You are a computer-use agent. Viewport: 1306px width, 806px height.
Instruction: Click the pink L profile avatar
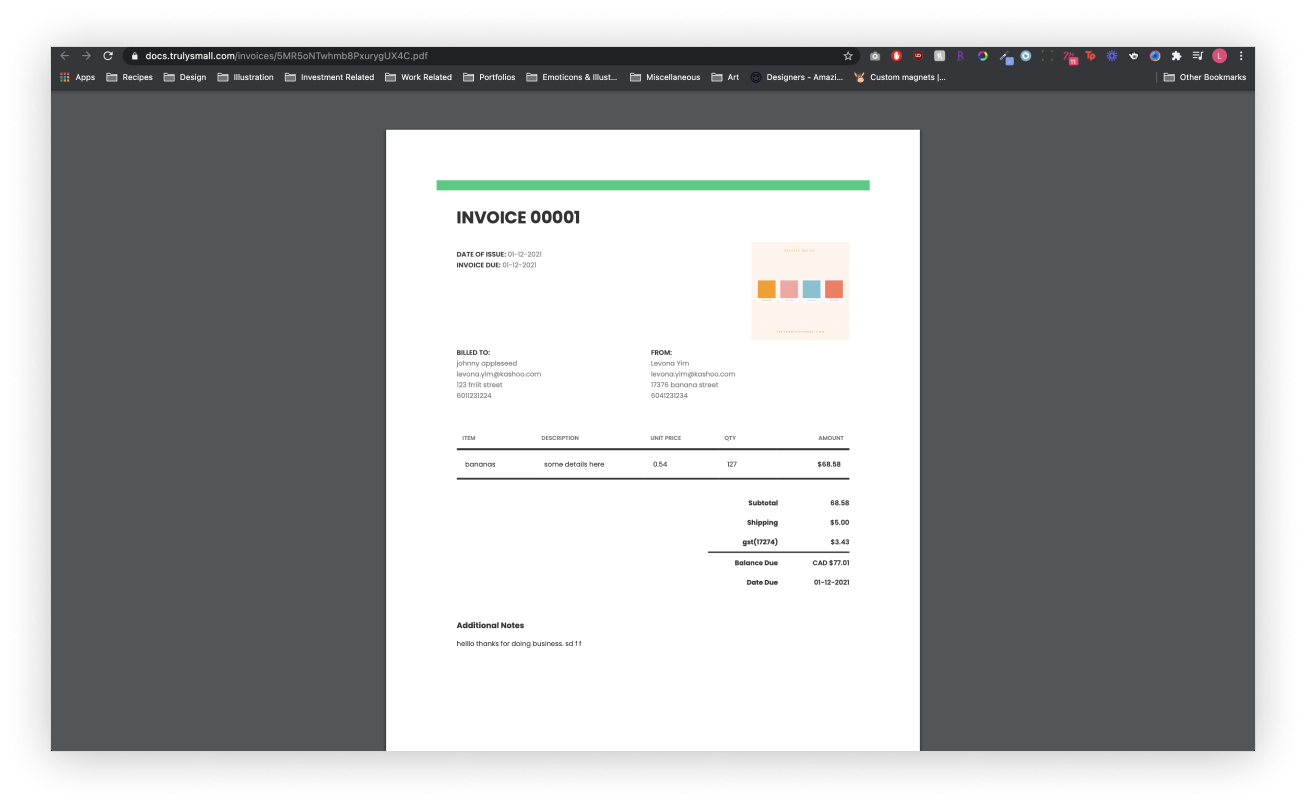[x=1219, y=56]
